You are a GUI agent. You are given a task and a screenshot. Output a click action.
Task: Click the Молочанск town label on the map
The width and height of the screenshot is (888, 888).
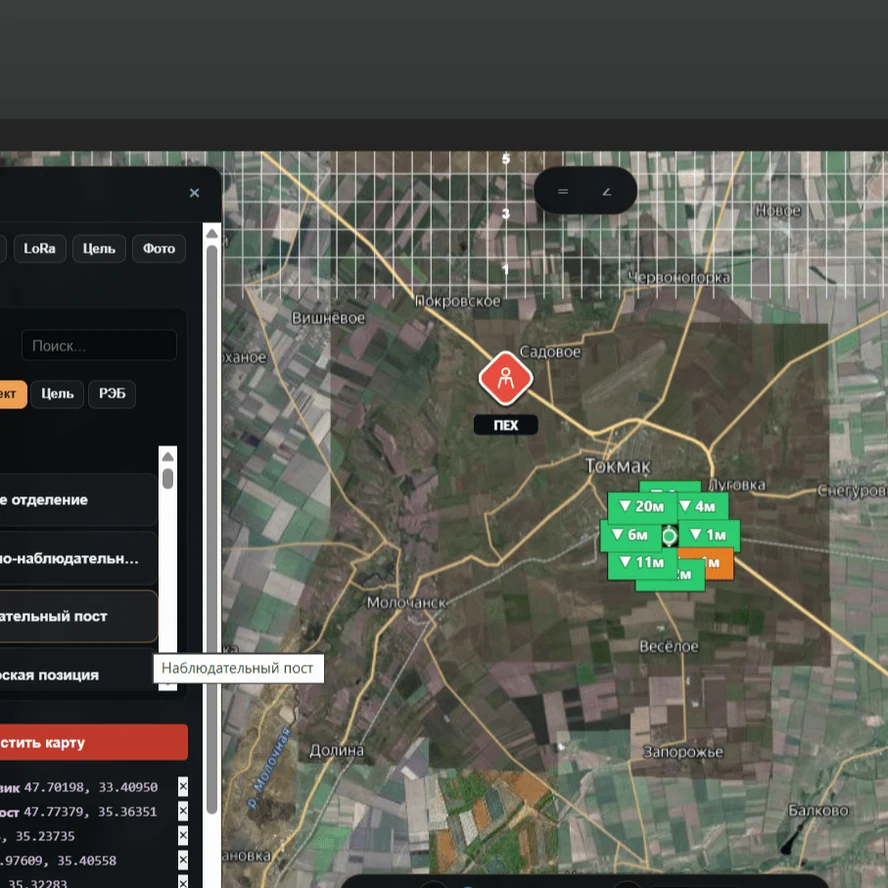pyautogui.click(x=407, y=603)
